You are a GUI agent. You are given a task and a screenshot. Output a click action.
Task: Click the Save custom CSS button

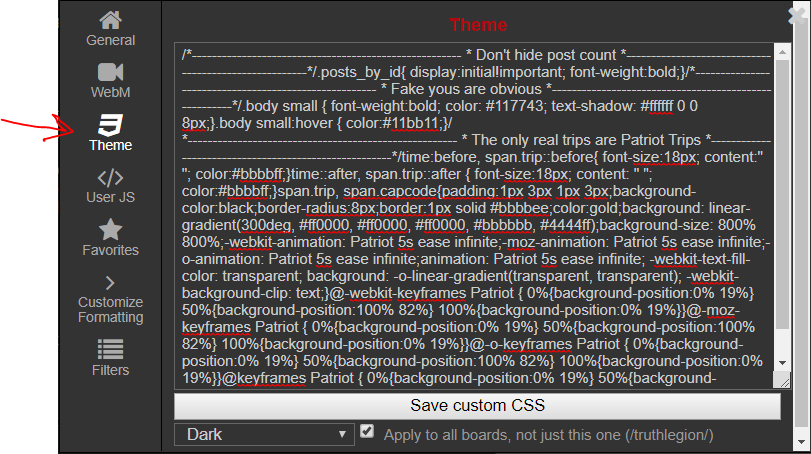click(x=477, y=406)
